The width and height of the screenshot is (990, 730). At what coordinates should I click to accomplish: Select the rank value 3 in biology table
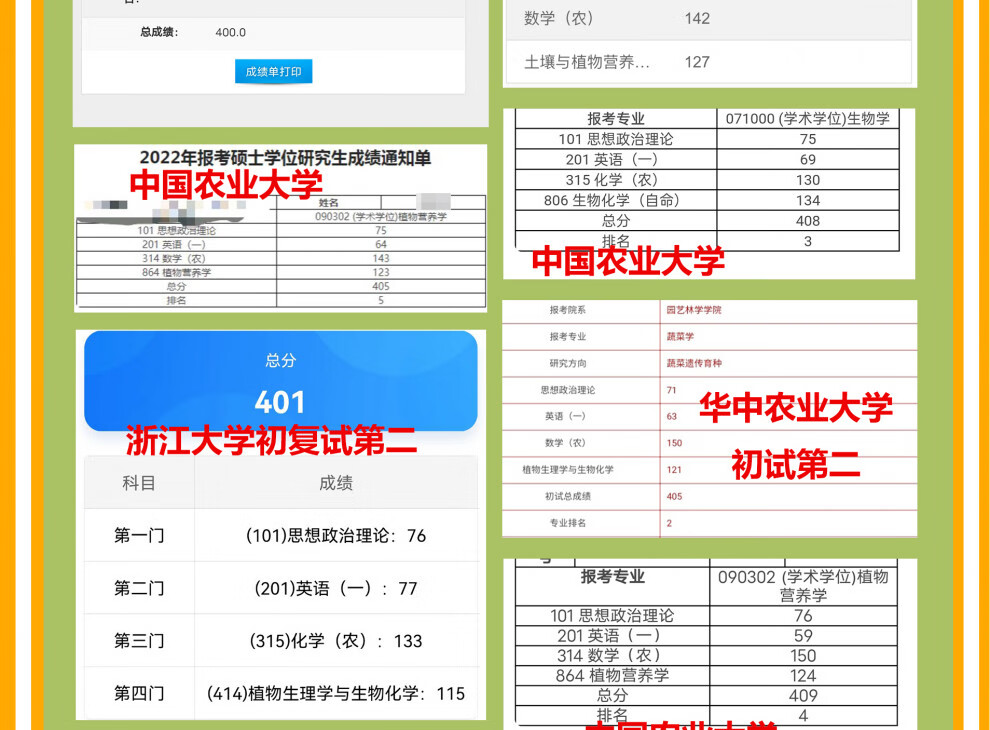point(808,241)
